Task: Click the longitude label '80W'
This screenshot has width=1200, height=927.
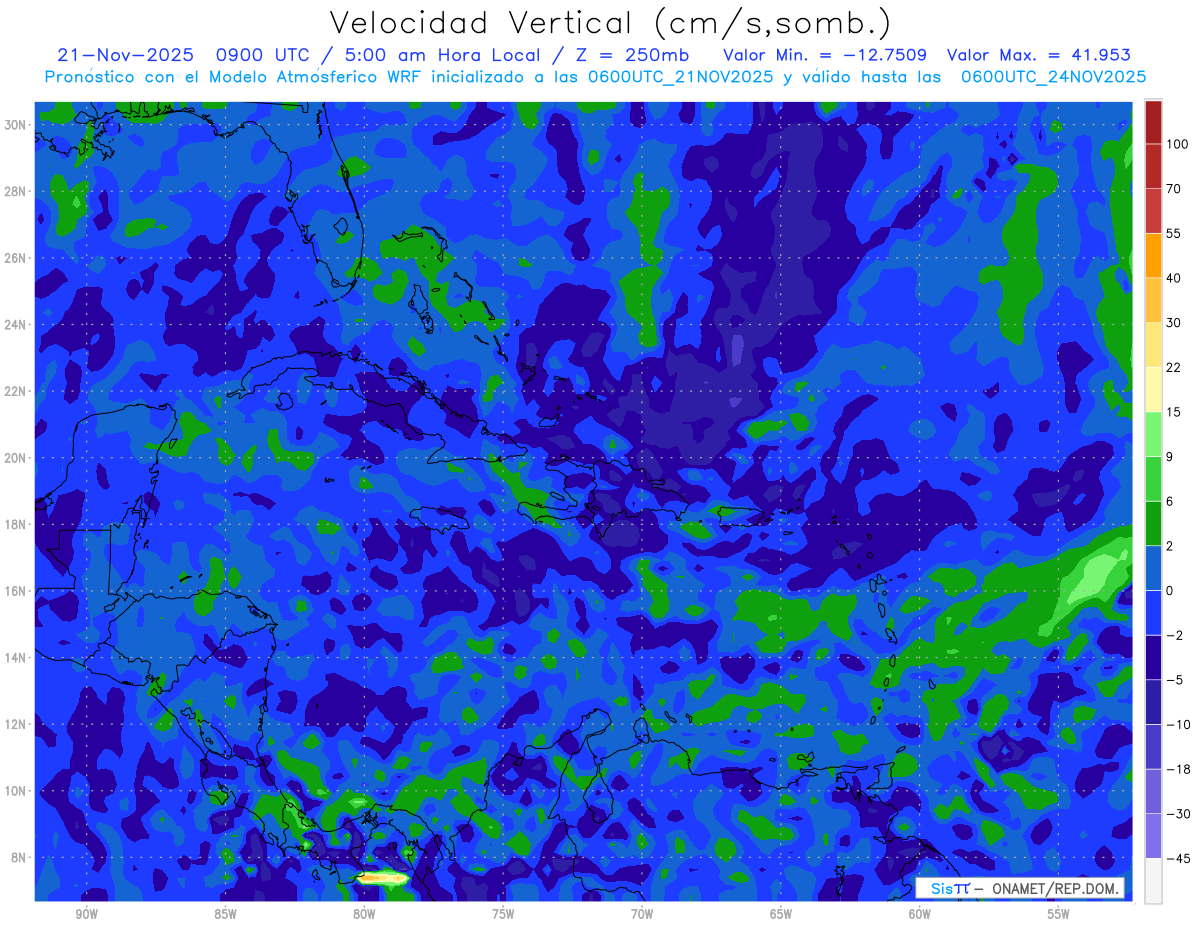Action: click(364, 913)
